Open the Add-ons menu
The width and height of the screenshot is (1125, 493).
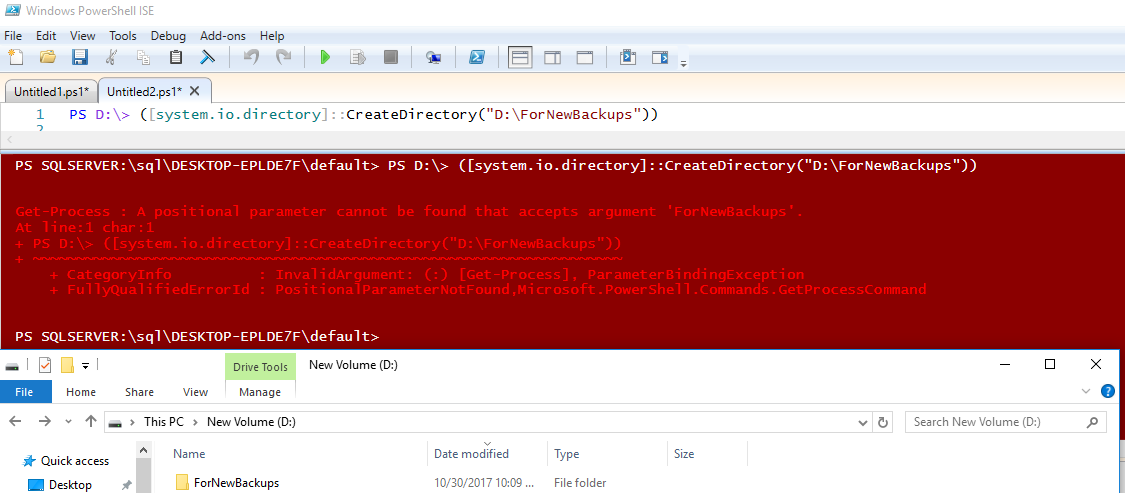(x=222, y=36)
